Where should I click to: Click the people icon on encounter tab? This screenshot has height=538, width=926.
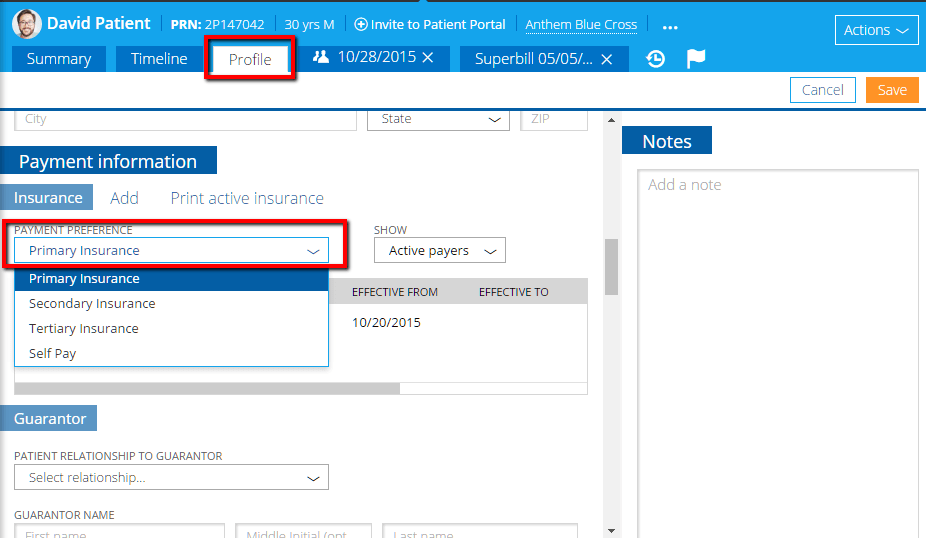point(321,57)
